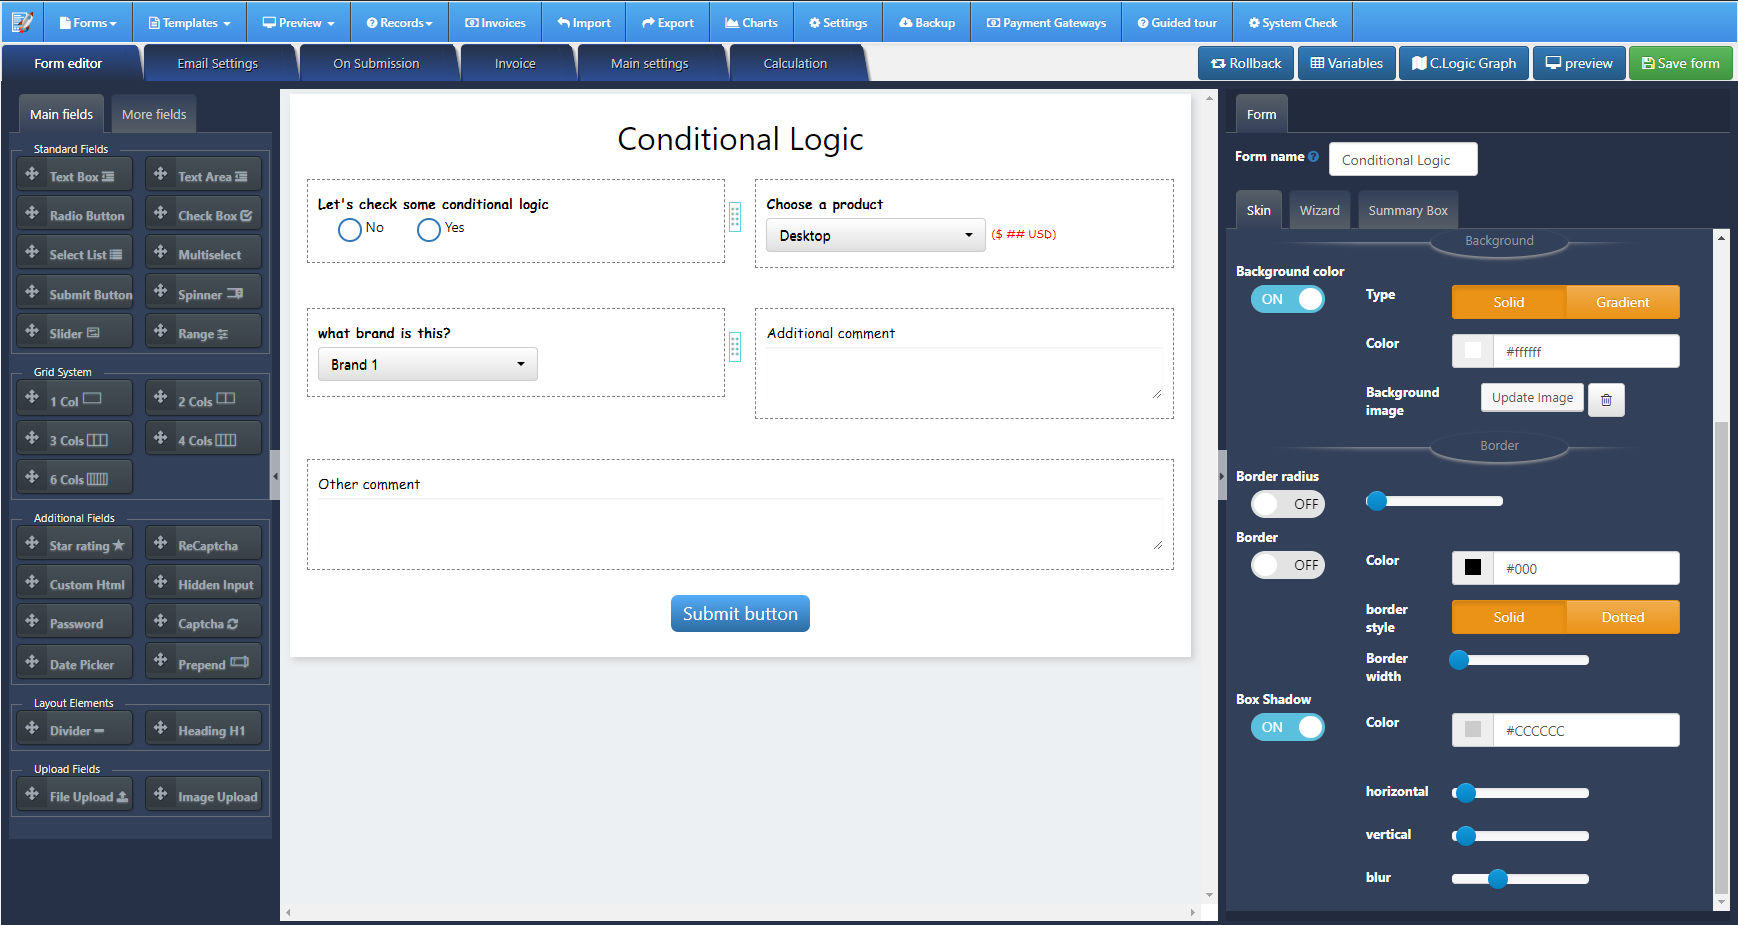1738x925 pixels.
Task: Turn off the Background color toggle
Action: [x=1288, y=298]
